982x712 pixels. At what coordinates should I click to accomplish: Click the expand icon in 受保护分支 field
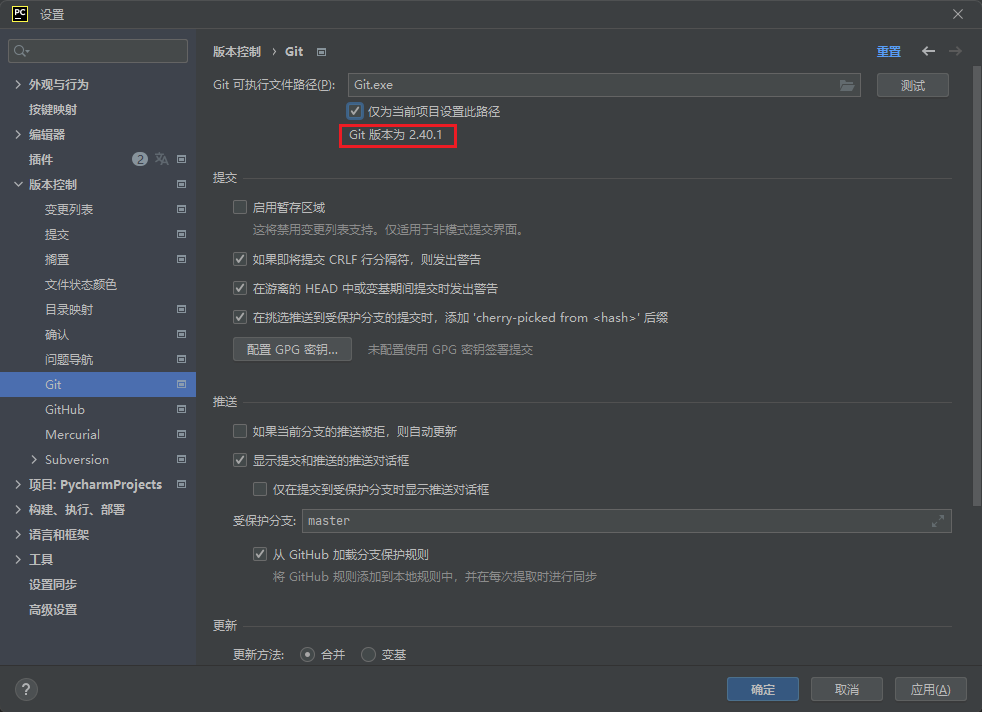coord(938,521)
